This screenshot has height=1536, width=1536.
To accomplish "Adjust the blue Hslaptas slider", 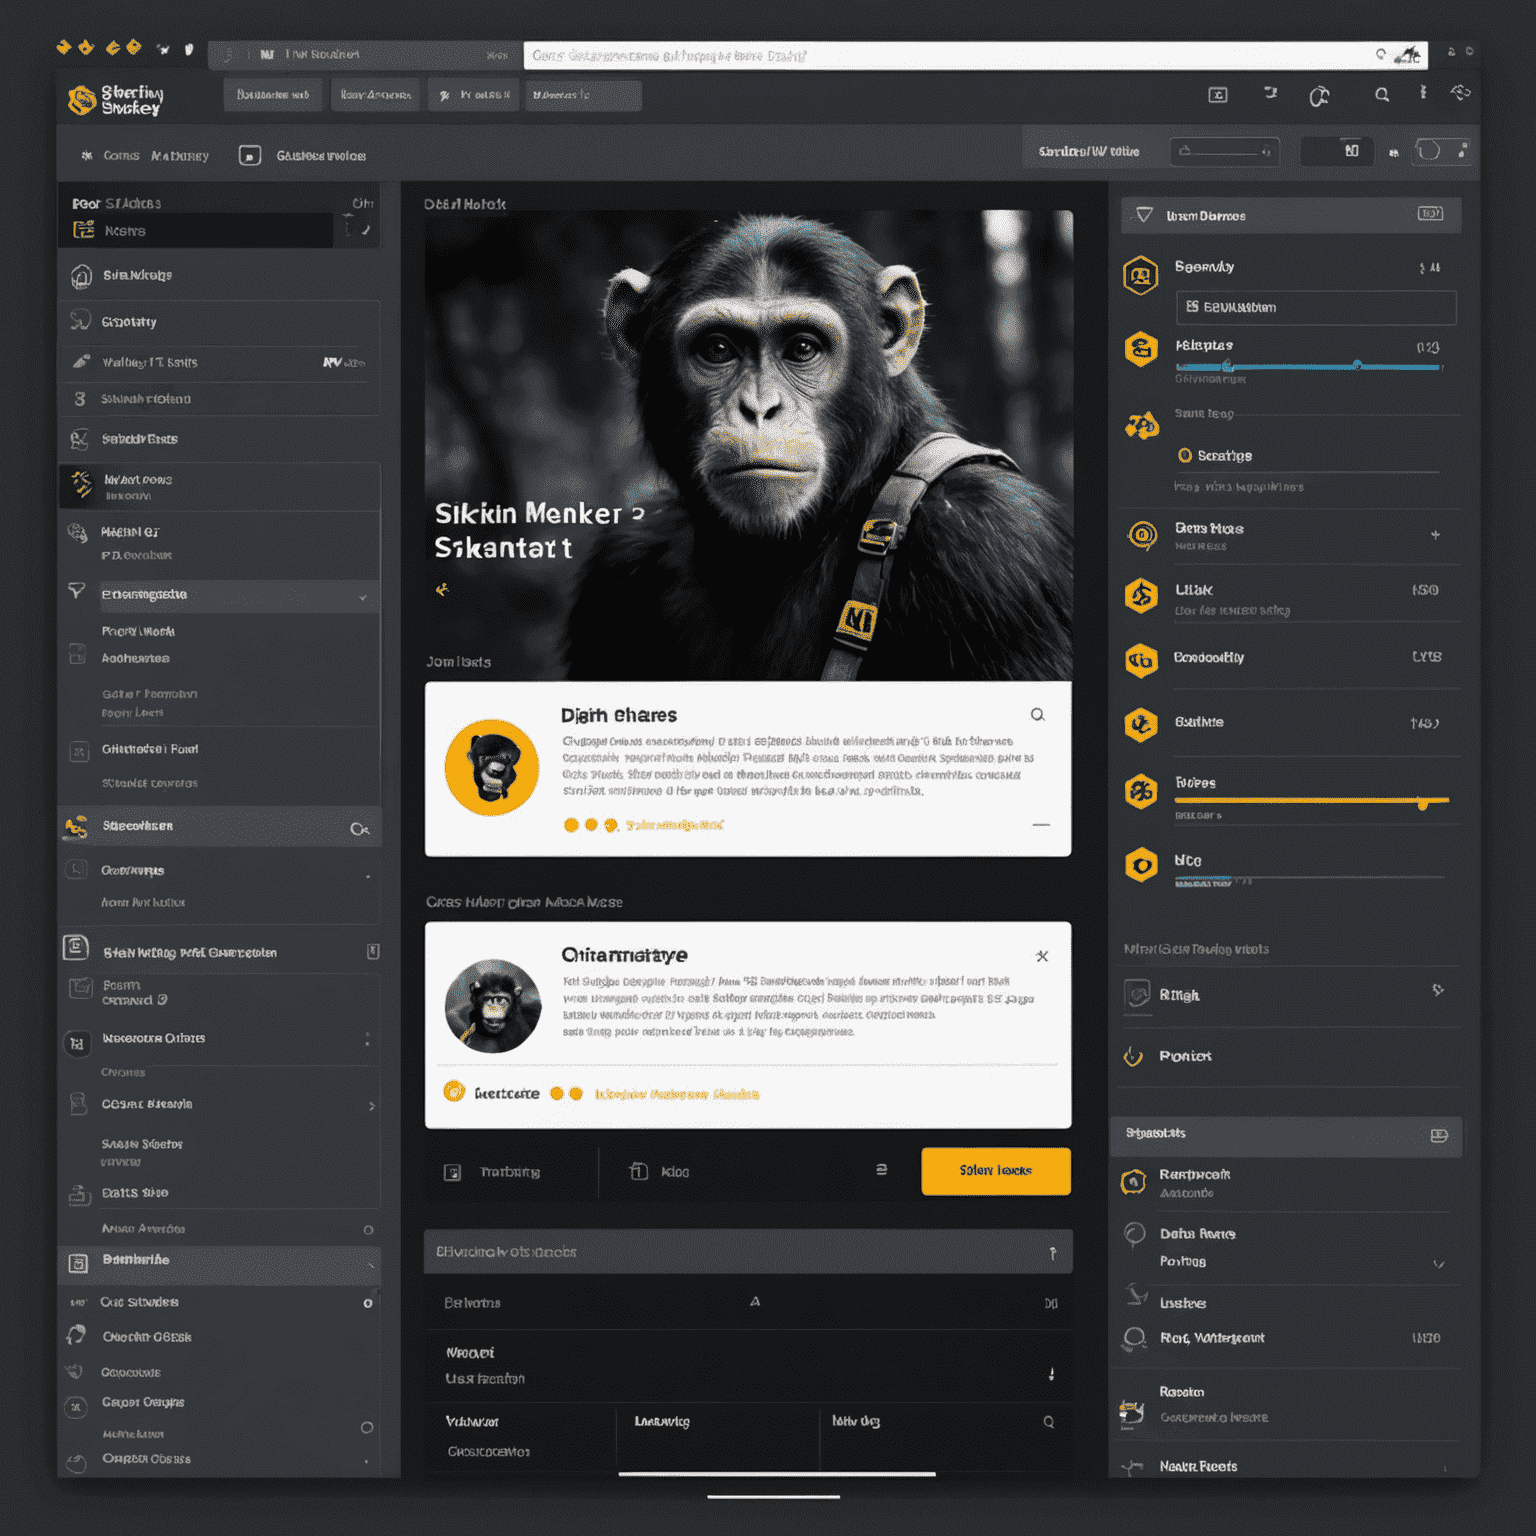I will pos(1308,366).
